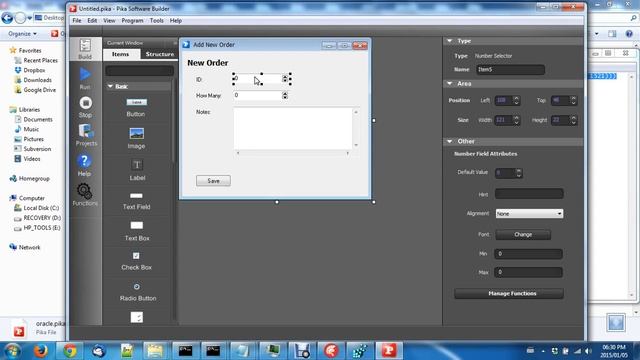Image resolution: width=640 pixels, height=360 pixels.
Task: Click the items search field
Action: (140, 71)
